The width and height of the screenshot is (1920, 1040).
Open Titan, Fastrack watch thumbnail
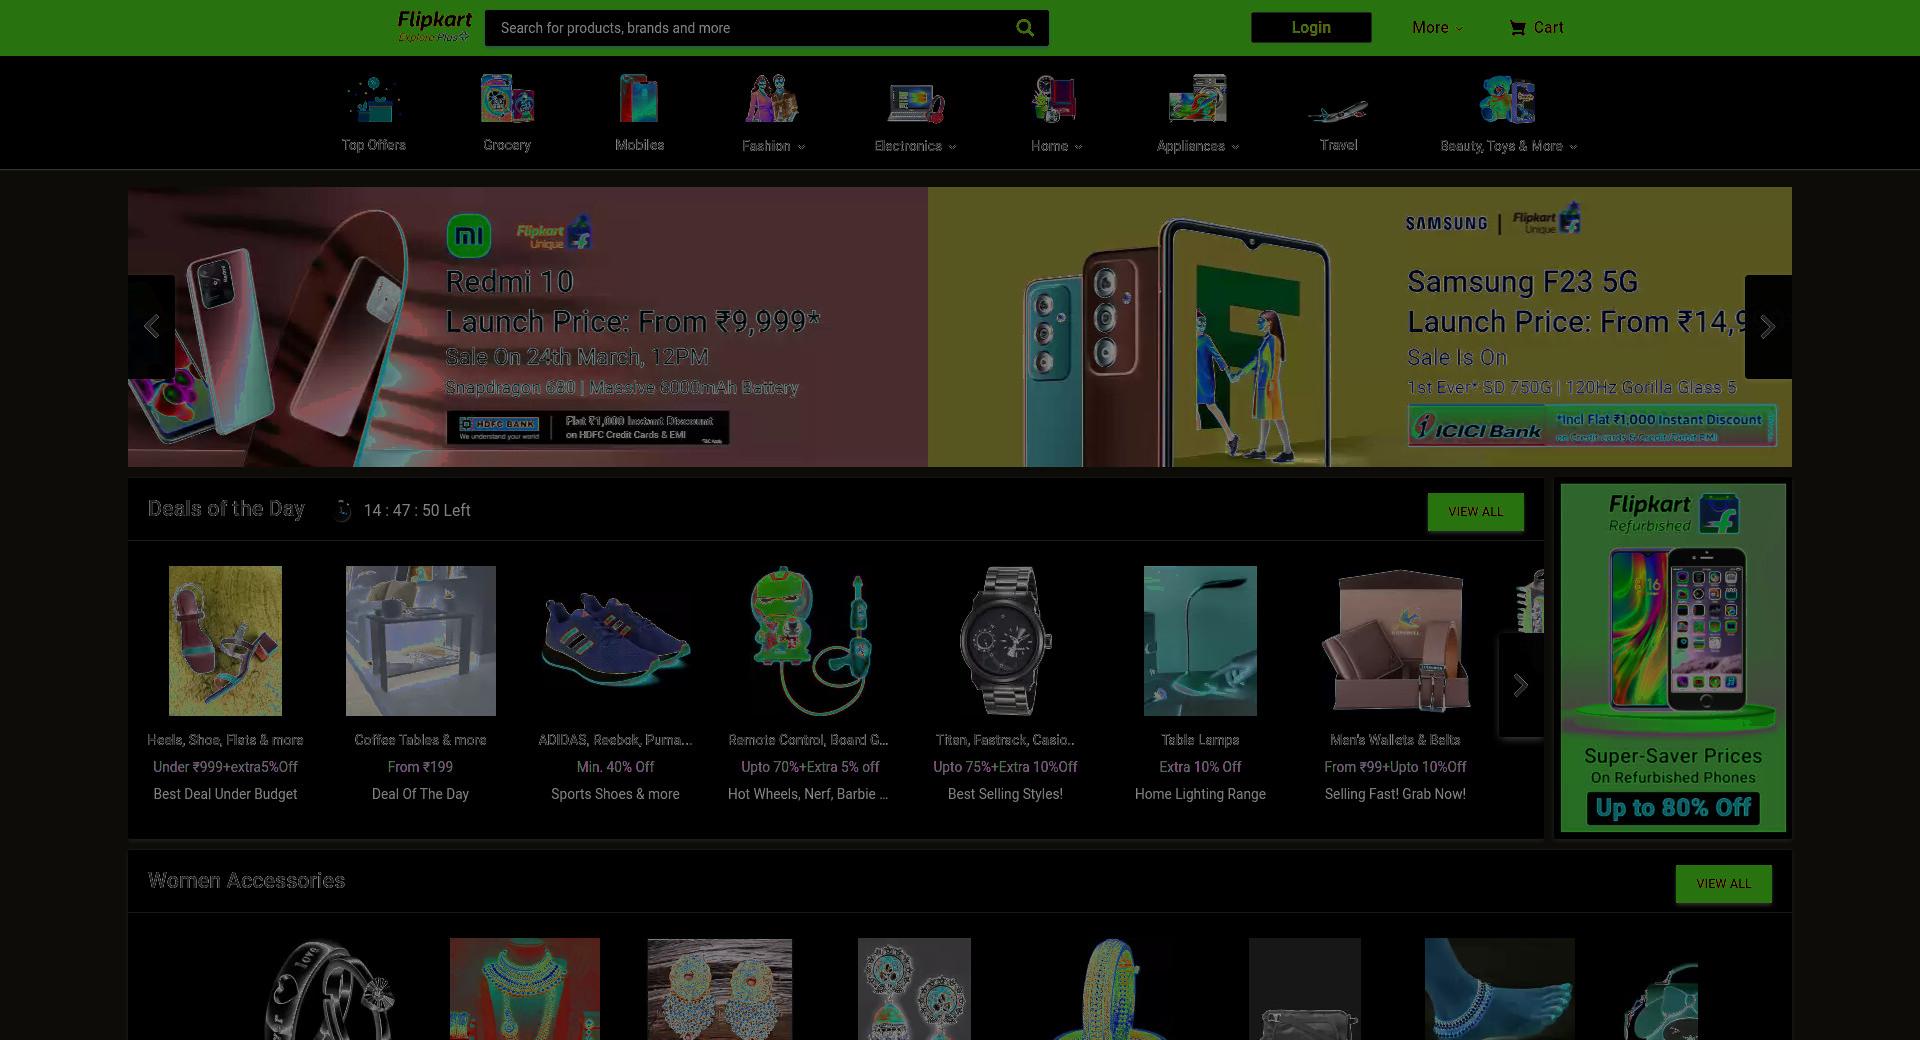tap(1005, 641)
